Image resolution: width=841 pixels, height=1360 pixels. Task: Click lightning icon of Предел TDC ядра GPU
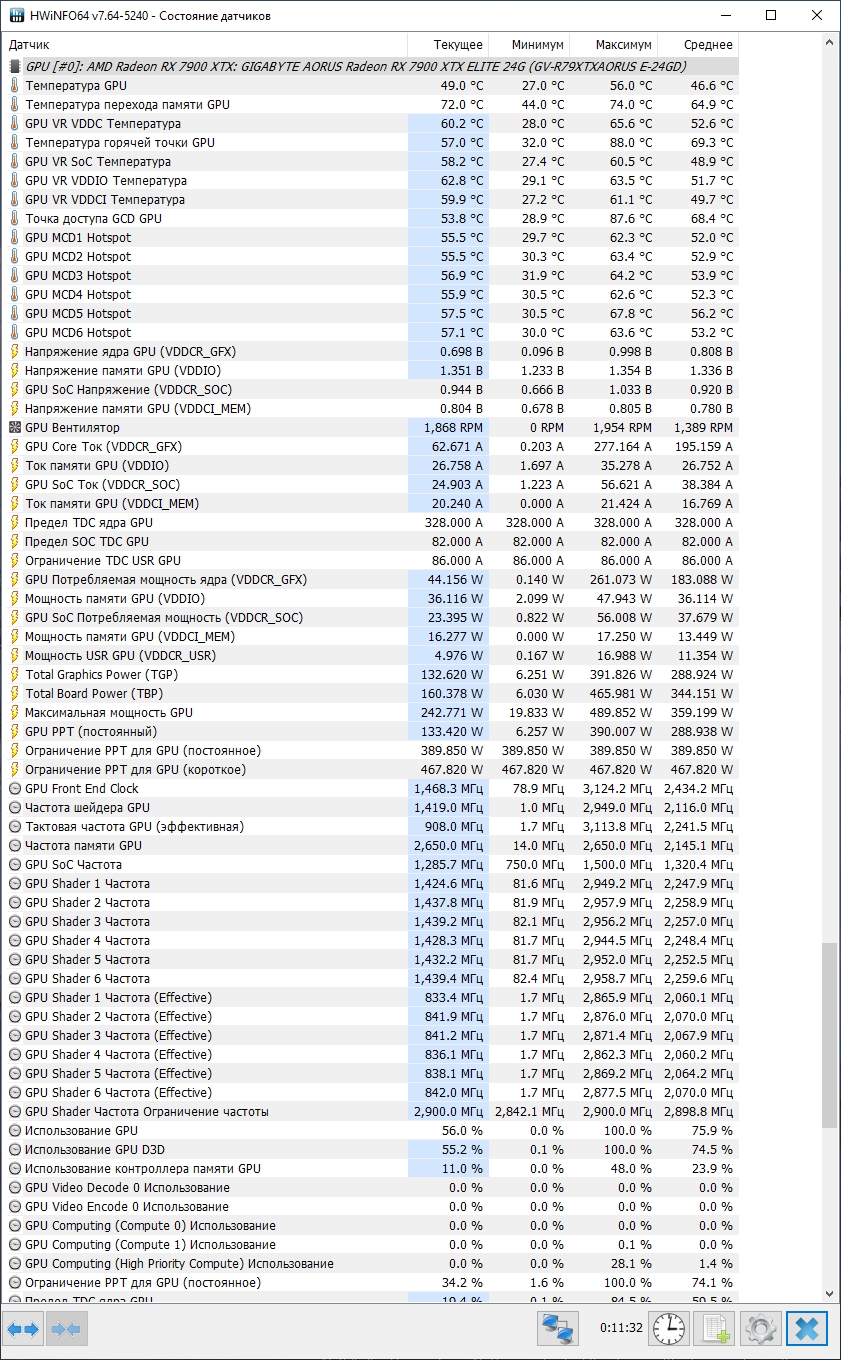(x=15, y=523)
